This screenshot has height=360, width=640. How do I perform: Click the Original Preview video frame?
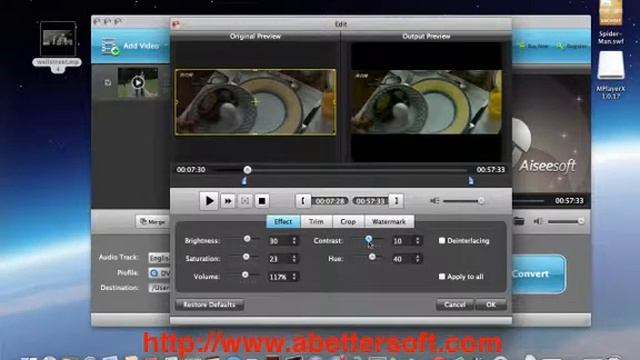[x=256, y=102]
